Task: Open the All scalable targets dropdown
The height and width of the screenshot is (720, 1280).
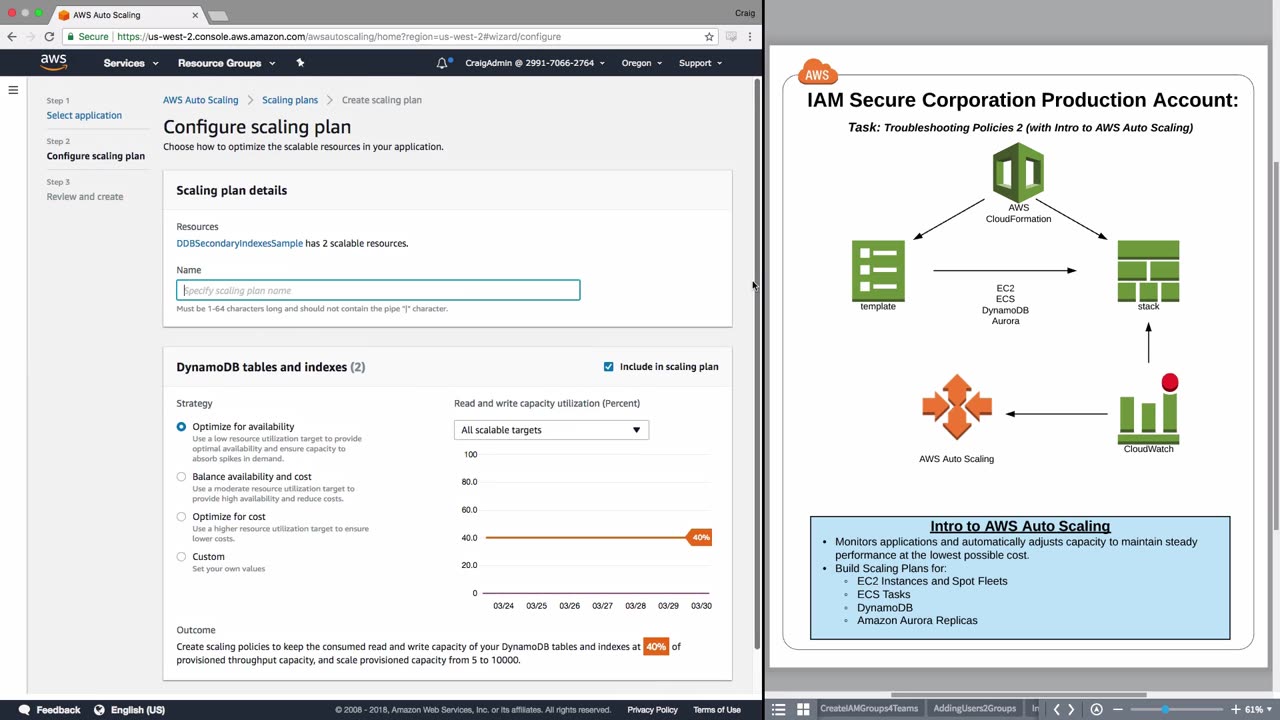Action: (551, 430)
